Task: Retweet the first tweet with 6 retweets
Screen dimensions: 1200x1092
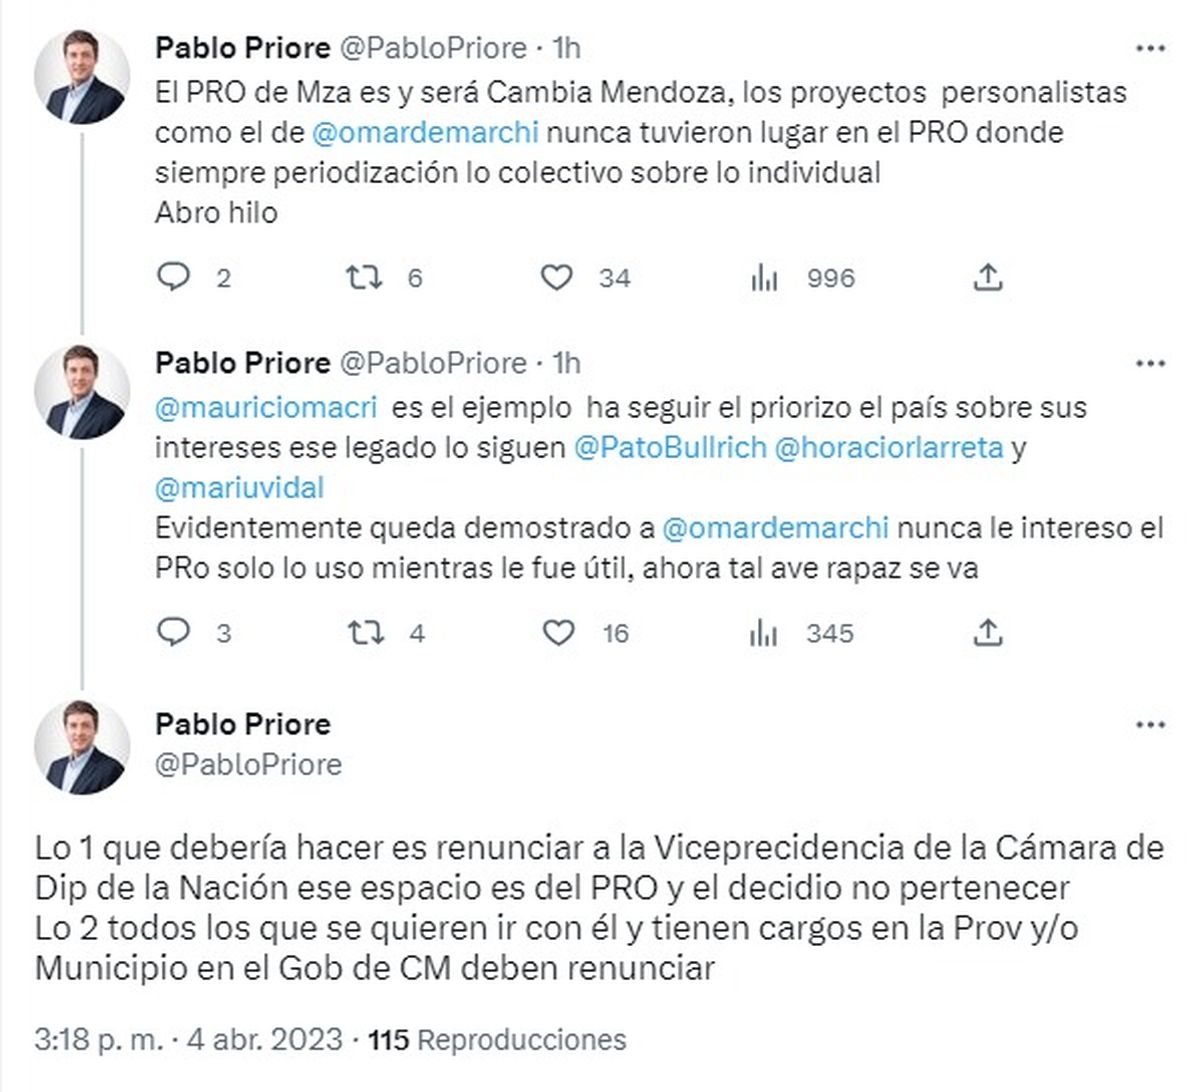Action: tap(364, 277)
